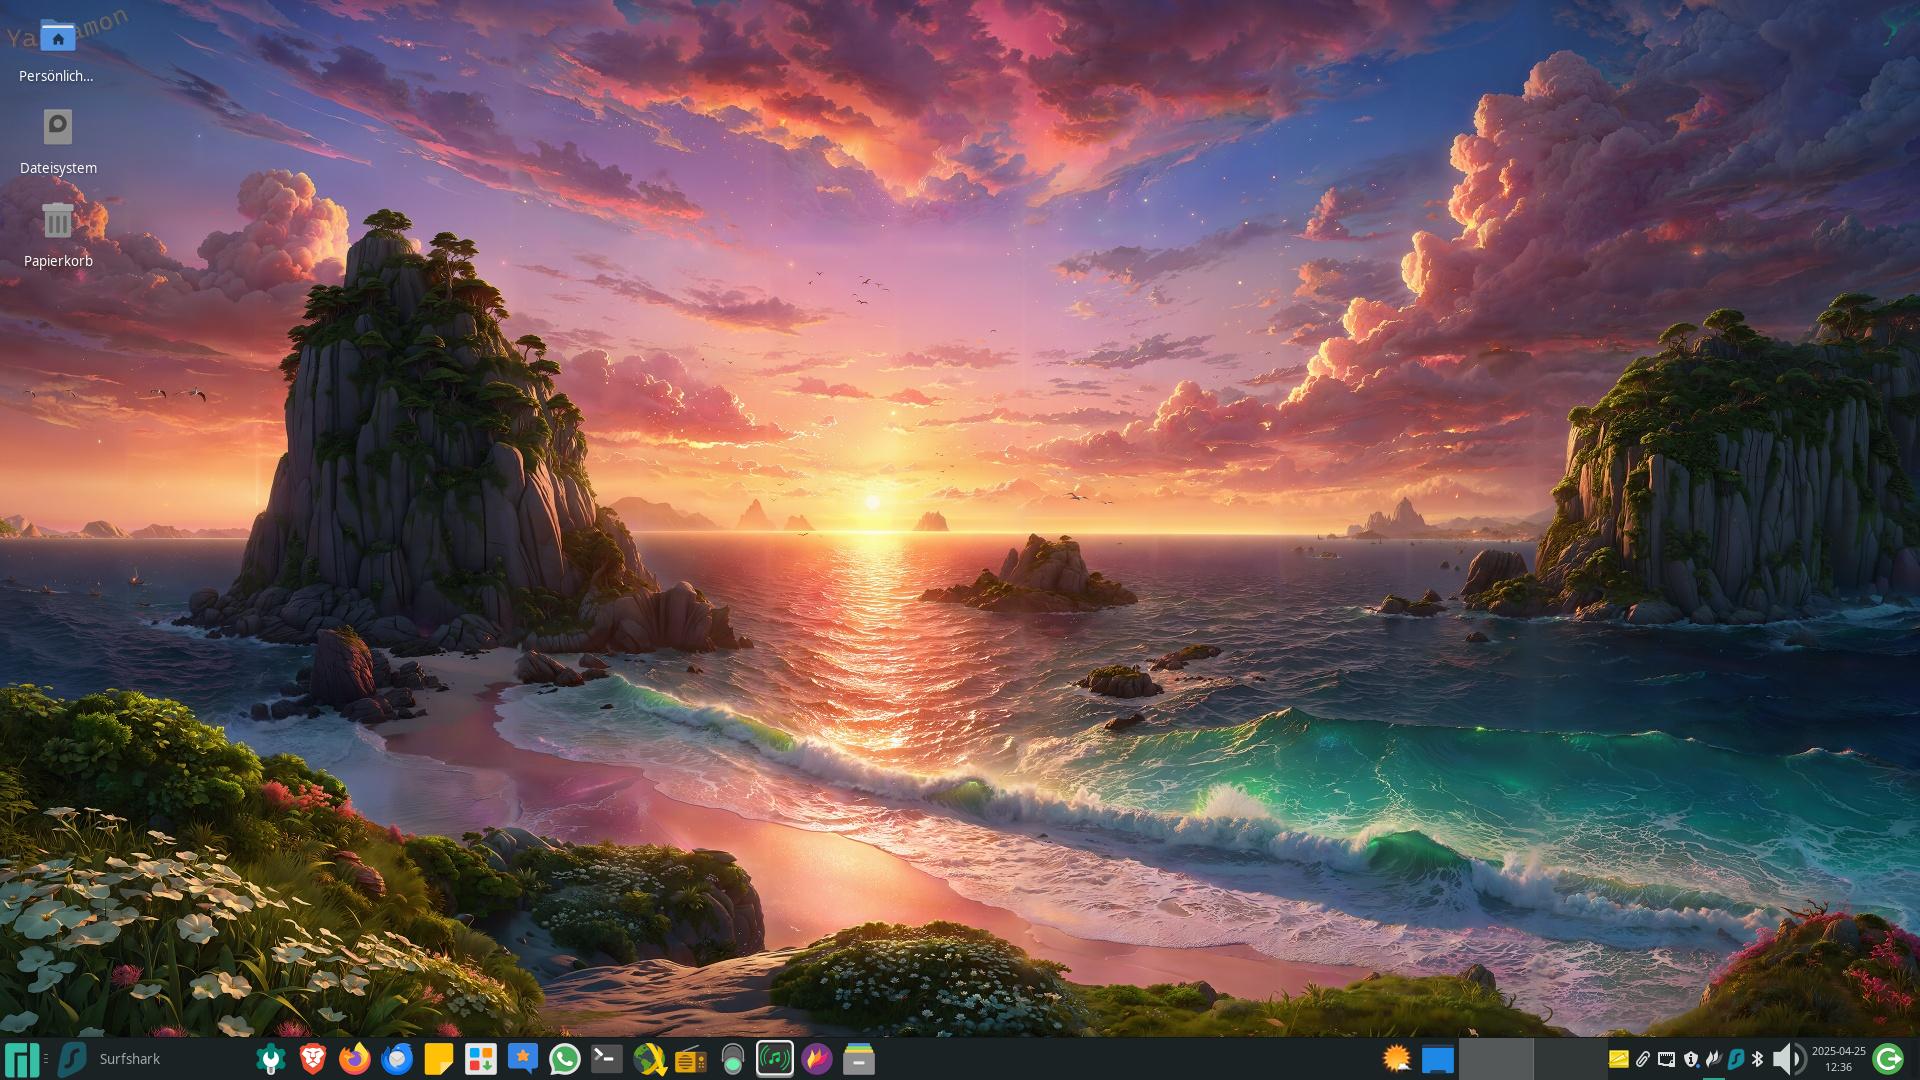Click the date and time clock

(1838, 1059)
